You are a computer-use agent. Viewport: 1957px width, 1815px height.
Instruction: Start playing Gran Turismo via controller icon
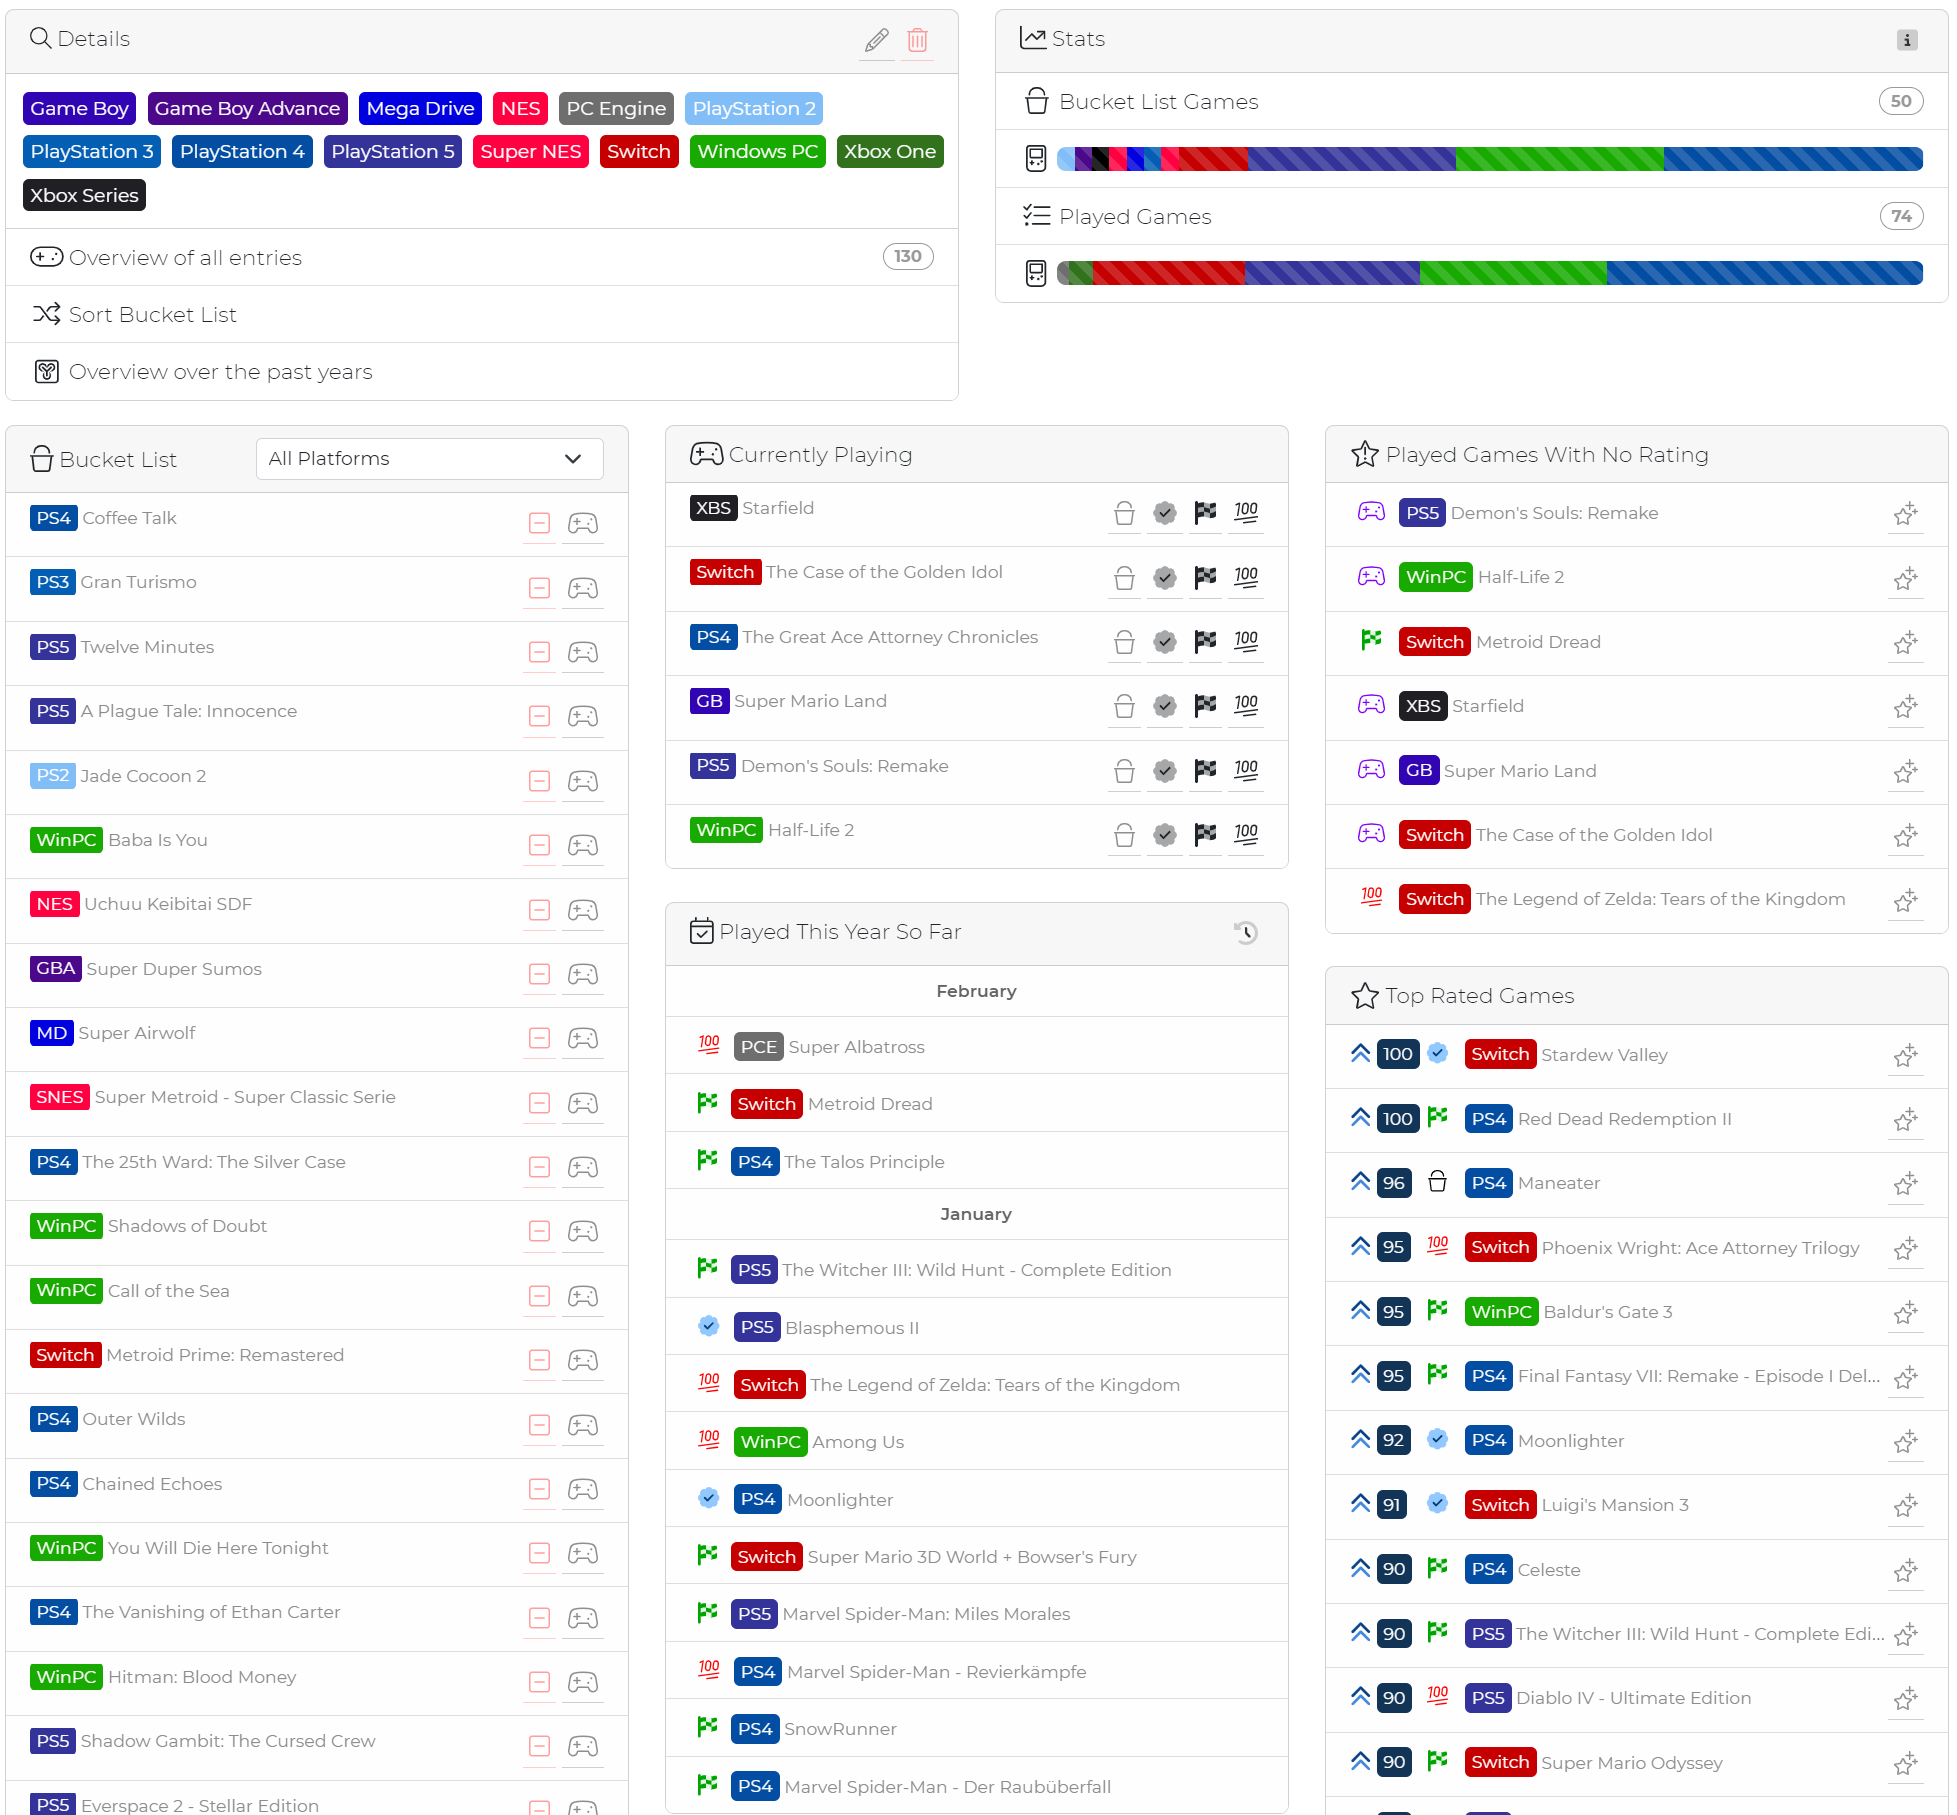583,588
